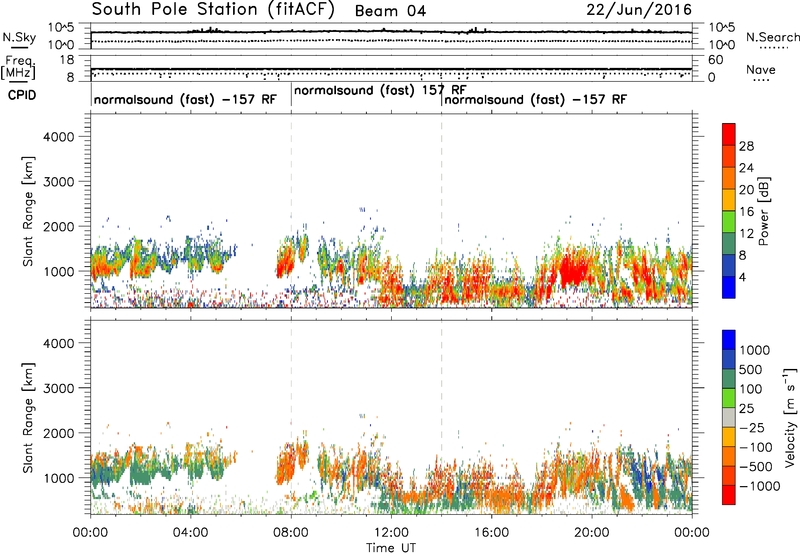
Task: Click the red bottom segment of Velocity colorbar
Action: tap(729, 495)
